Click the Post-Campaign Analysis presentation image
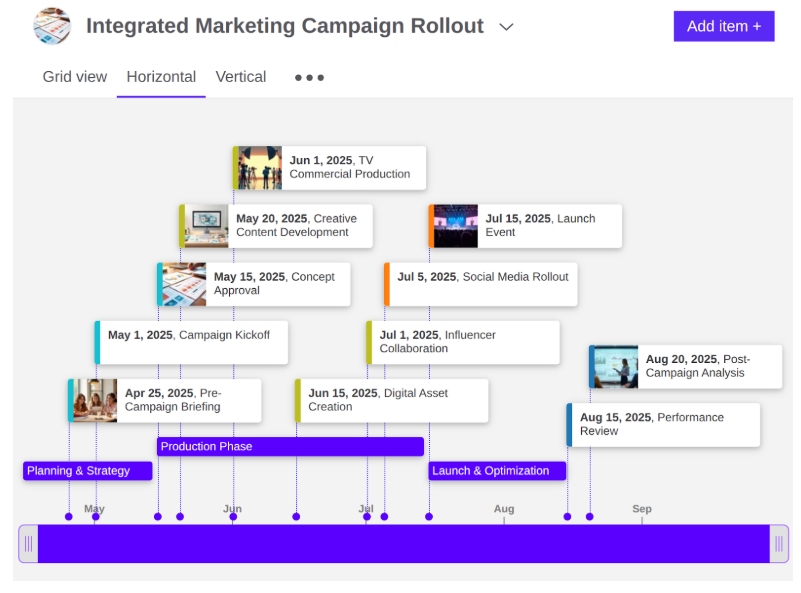This screenshot has width=801, height=593. click(x=613, y=365)
